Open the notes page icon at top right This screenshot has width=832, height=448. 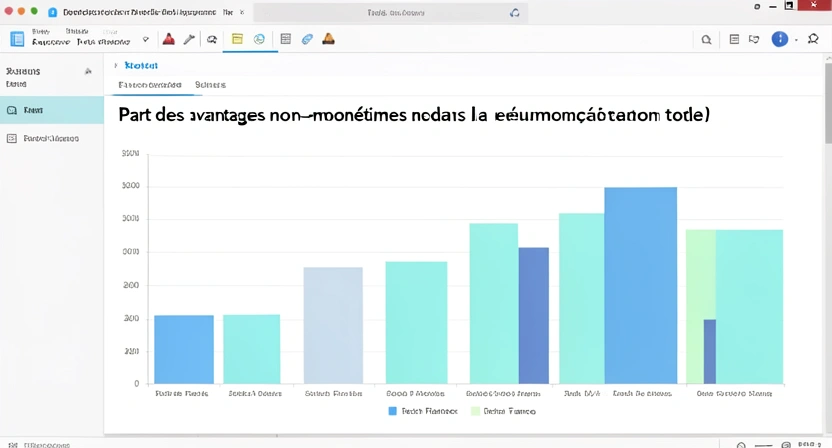(734, 40)
